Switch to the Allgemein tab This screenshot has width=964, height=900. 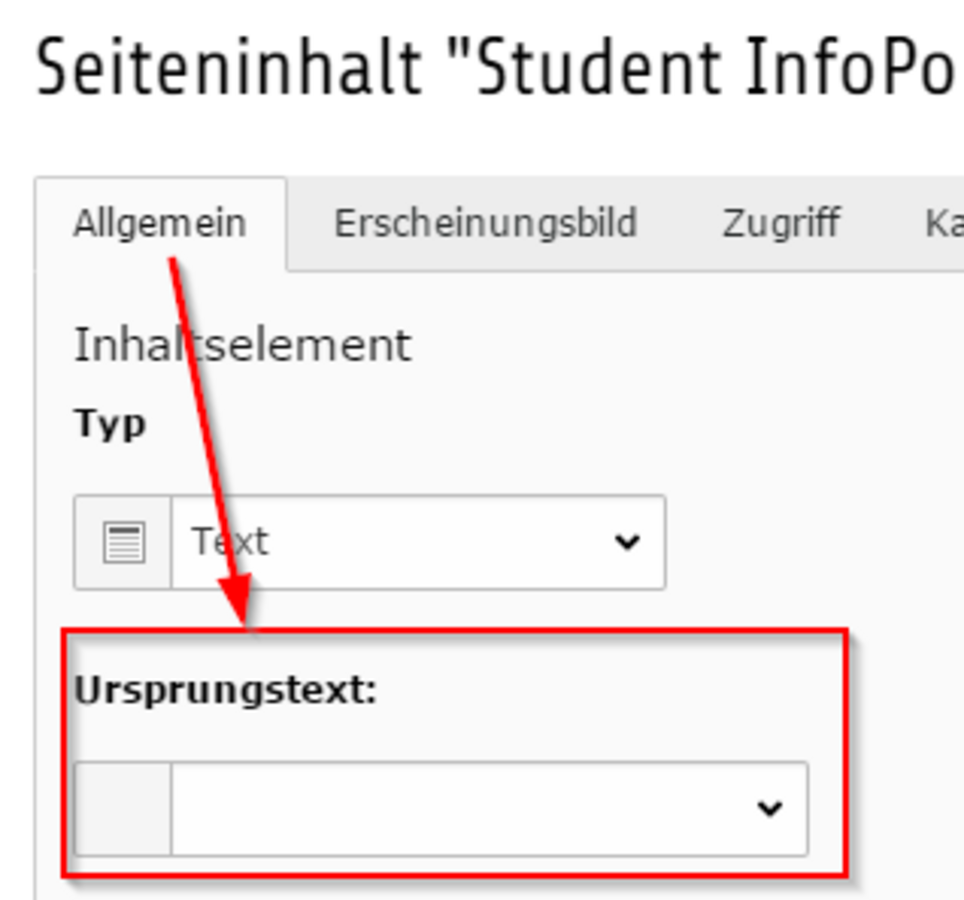160,223
